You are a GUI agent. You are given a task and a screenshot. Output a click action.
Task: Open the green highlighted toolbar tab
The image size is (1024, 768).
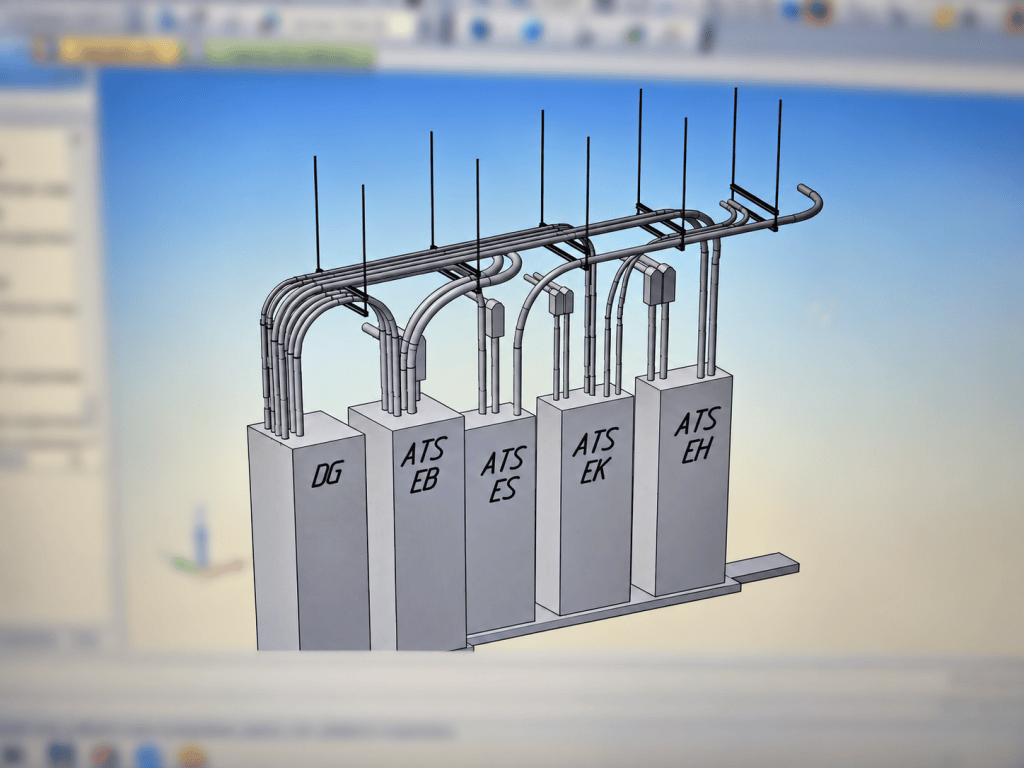[x=291, y=54]
